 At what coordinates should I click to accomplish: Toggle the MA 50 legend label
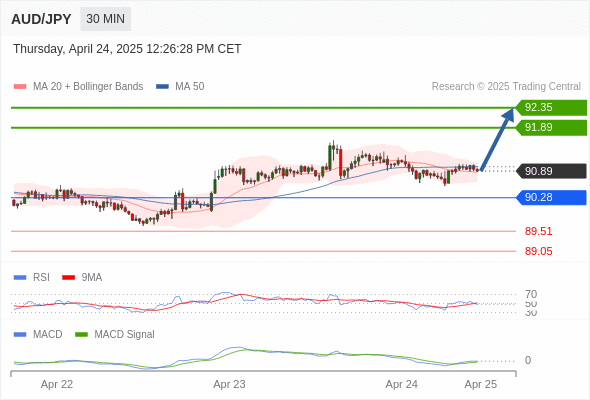tap(190, 87)
